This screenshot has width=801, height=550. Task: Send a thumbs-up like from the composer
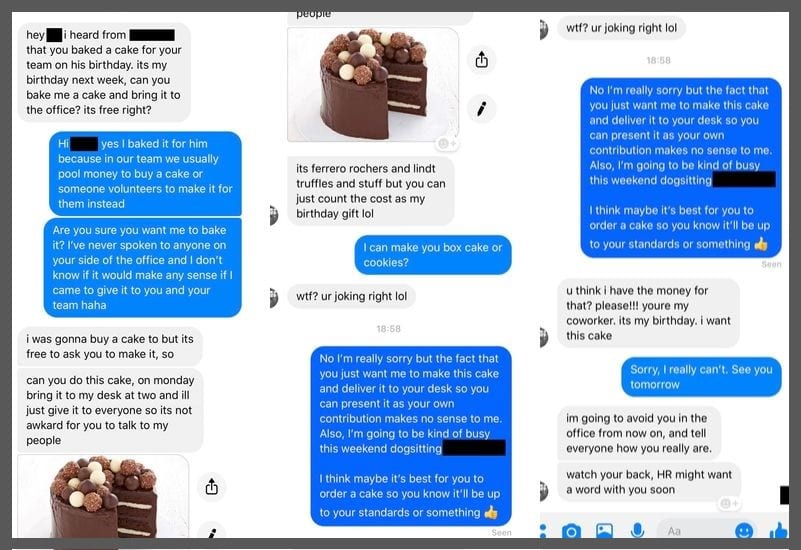[x=779, y=531]
